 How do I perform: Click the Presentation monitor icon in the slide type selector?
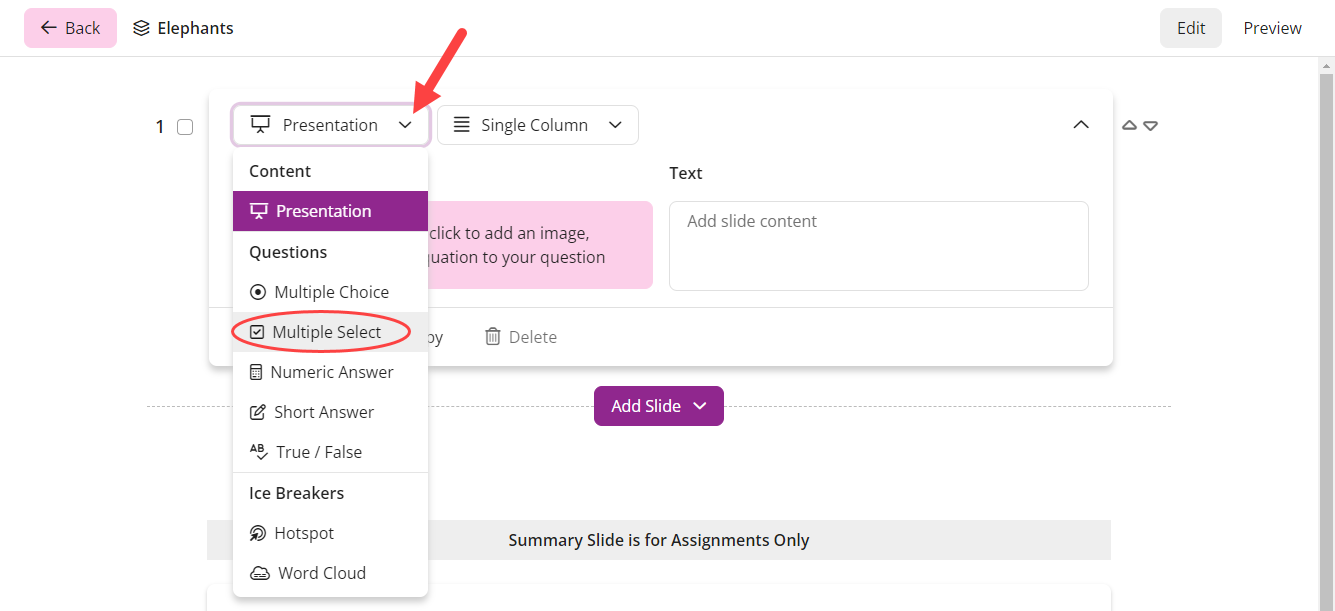[260, 124]
